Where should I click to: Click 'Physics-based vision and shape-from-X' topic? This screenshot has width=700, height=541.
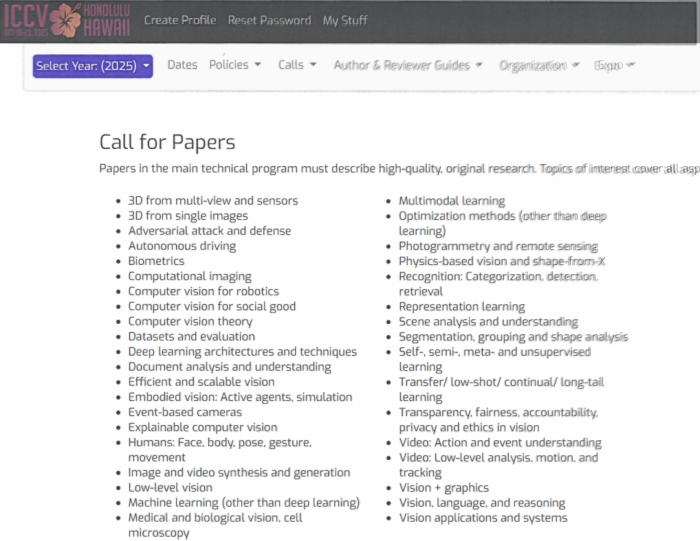(x=502, y=261)
